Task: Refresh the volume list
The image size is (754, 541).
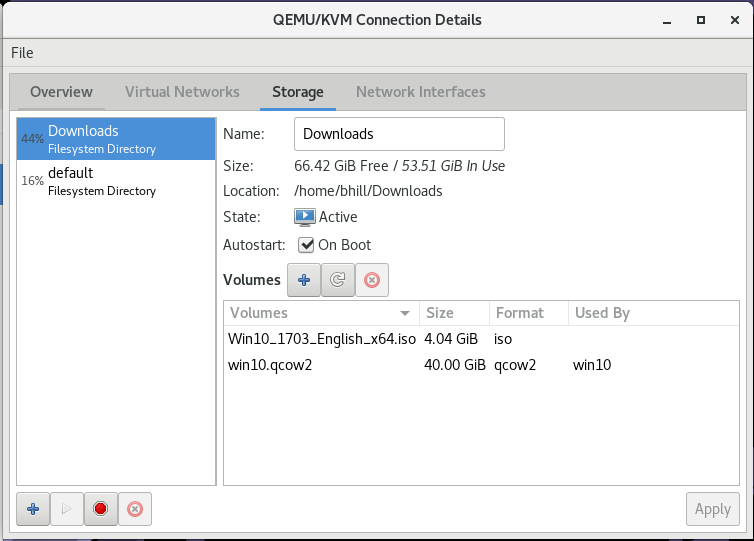Action: click(x=338, y=280)
